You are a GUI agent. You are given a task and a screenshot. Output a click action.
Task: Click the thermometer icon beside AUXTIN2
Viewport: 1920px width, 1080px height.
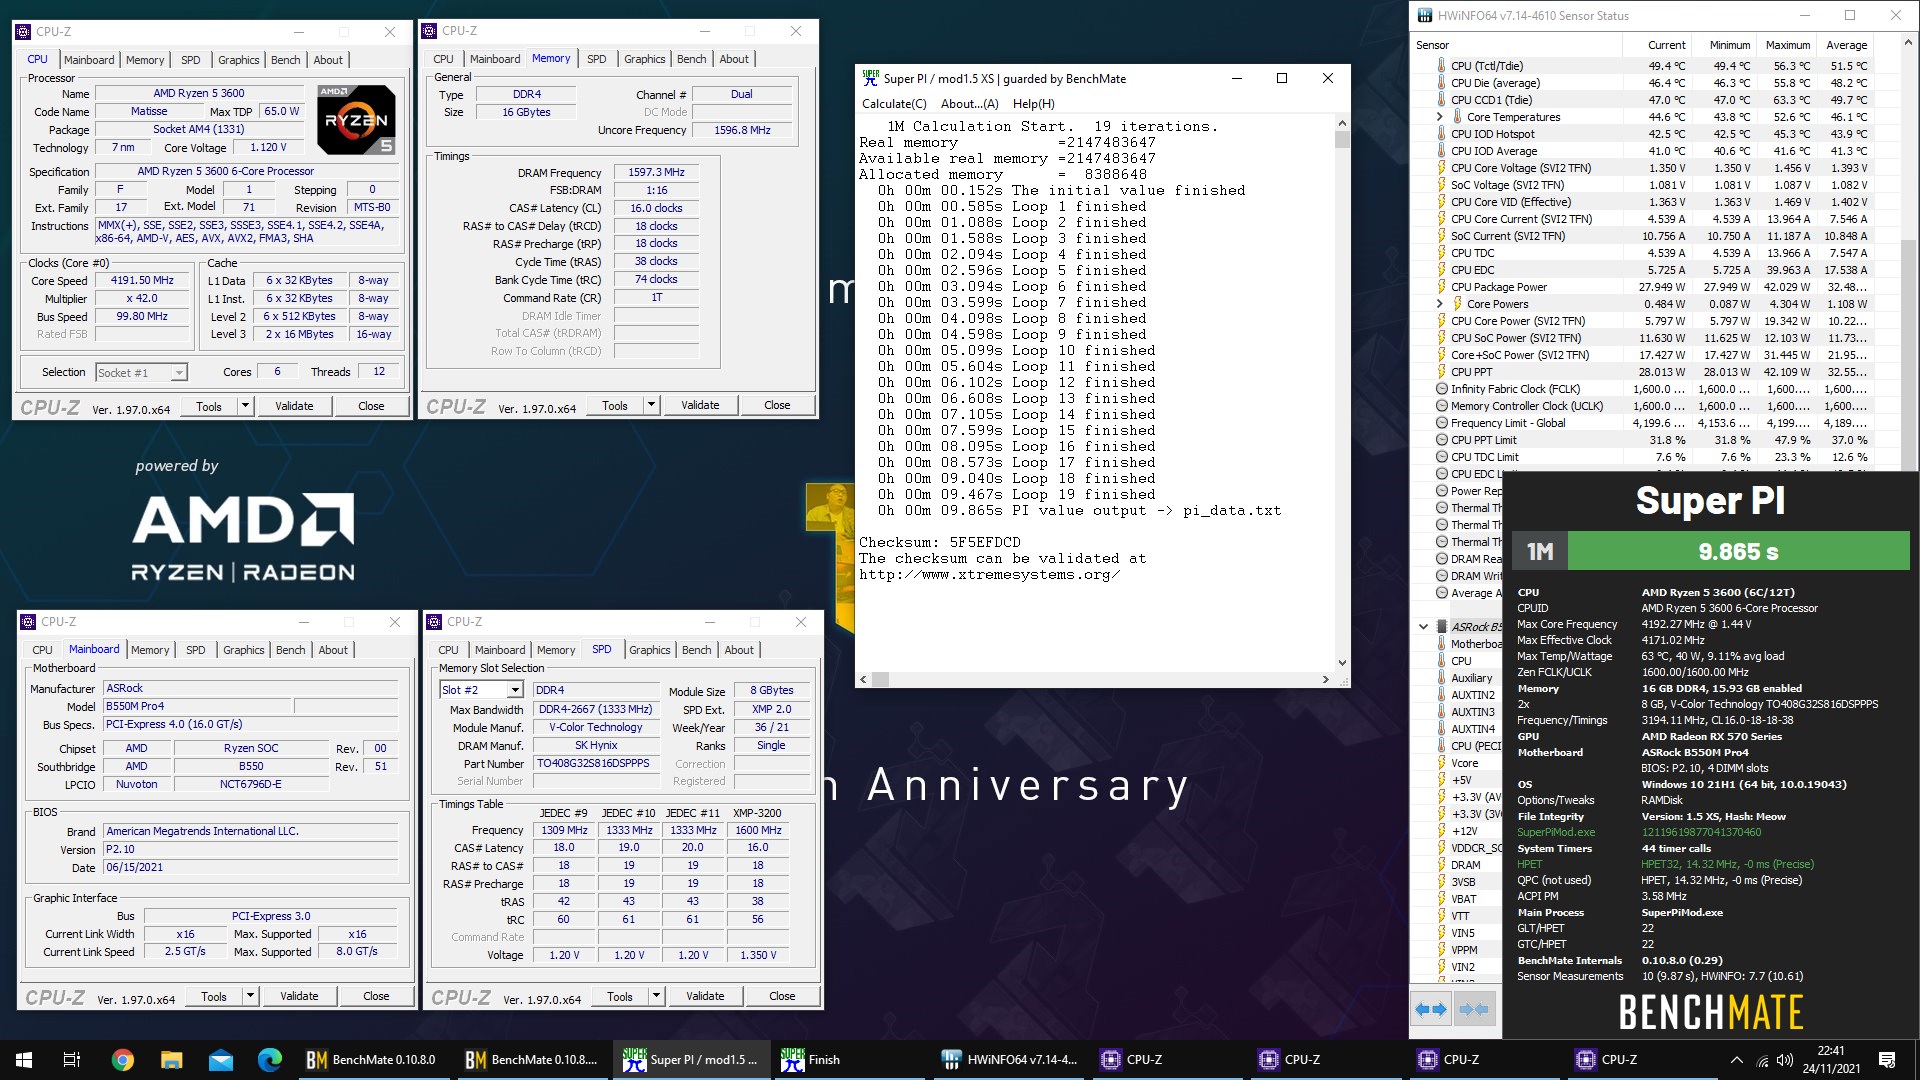point(1441,695)
